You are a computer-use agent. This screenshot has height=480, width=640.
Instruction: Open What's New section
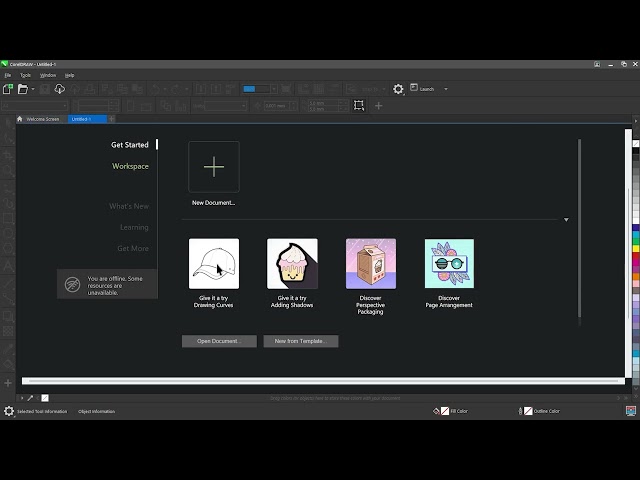[129, 206]
